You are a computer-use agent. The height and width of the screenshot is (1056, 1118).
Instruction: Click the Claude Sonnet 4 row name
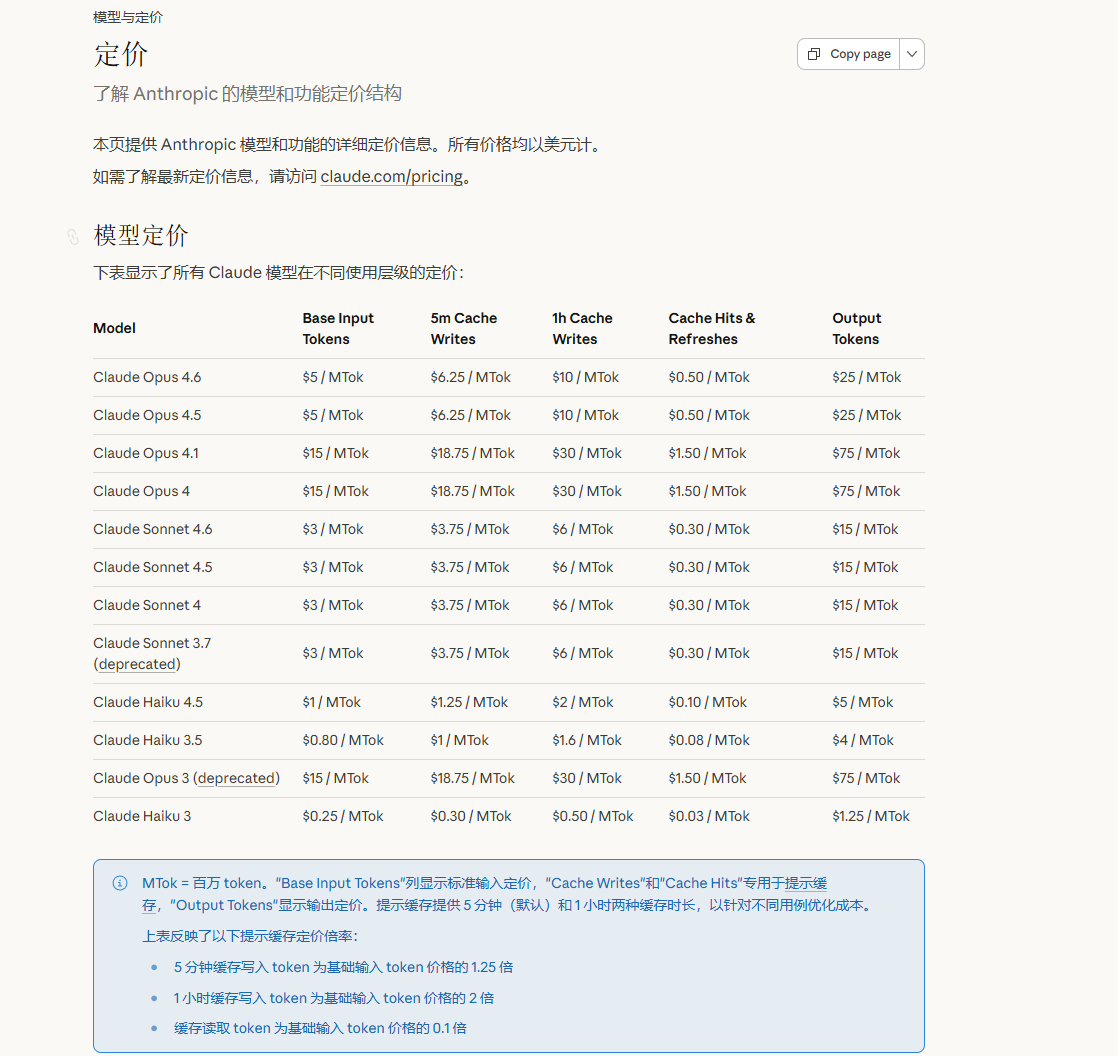click(147, 605)
